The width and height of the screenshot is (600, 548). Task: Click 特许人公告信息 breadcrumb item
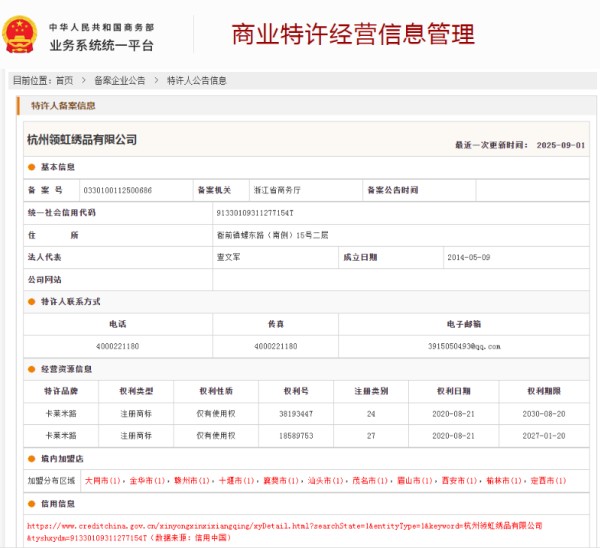point(197,81)
